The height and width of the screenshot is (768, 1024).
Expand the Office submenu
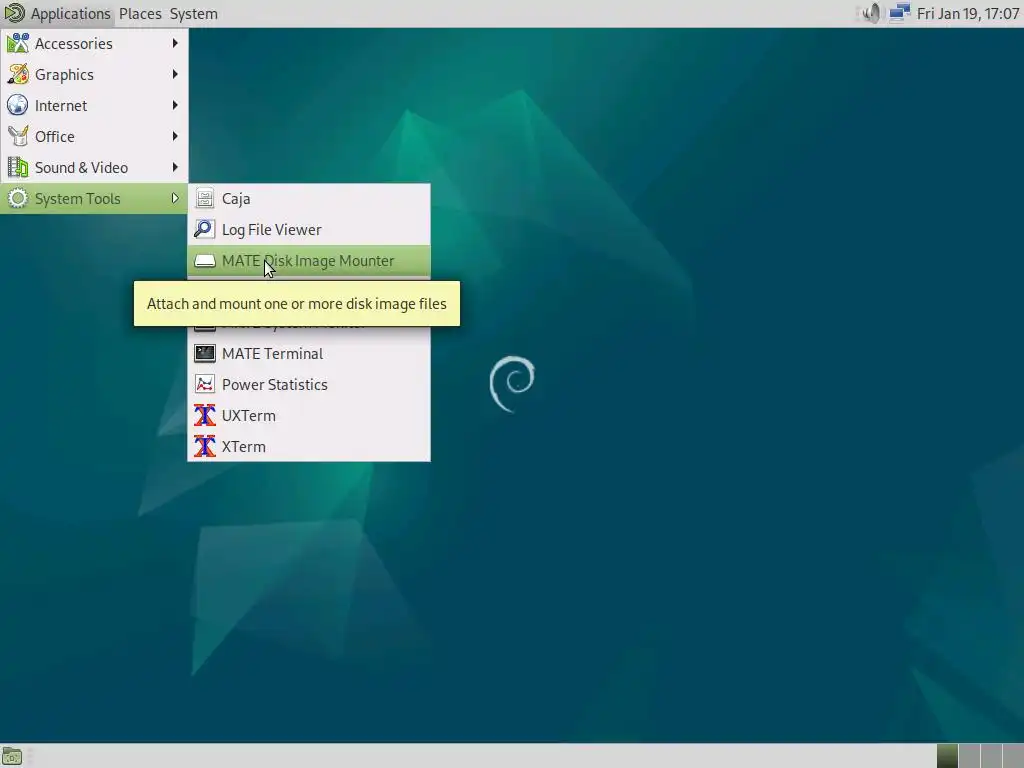pos(94,136)
